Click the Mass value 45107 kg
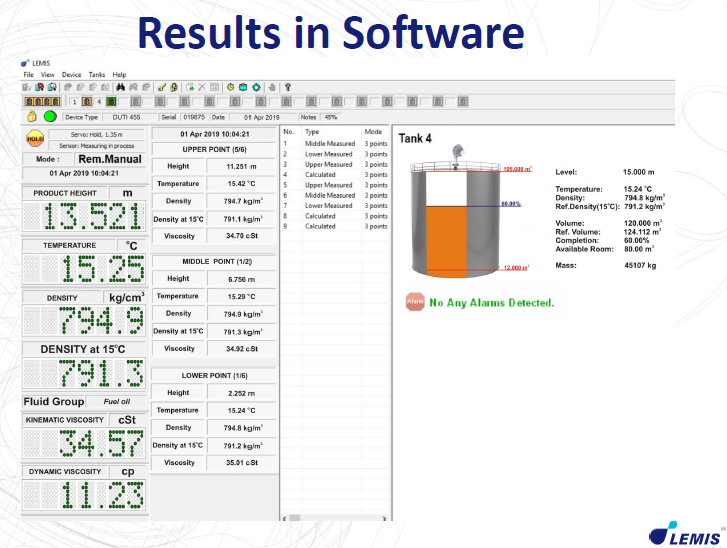727x548 pixels. (640, 266)
